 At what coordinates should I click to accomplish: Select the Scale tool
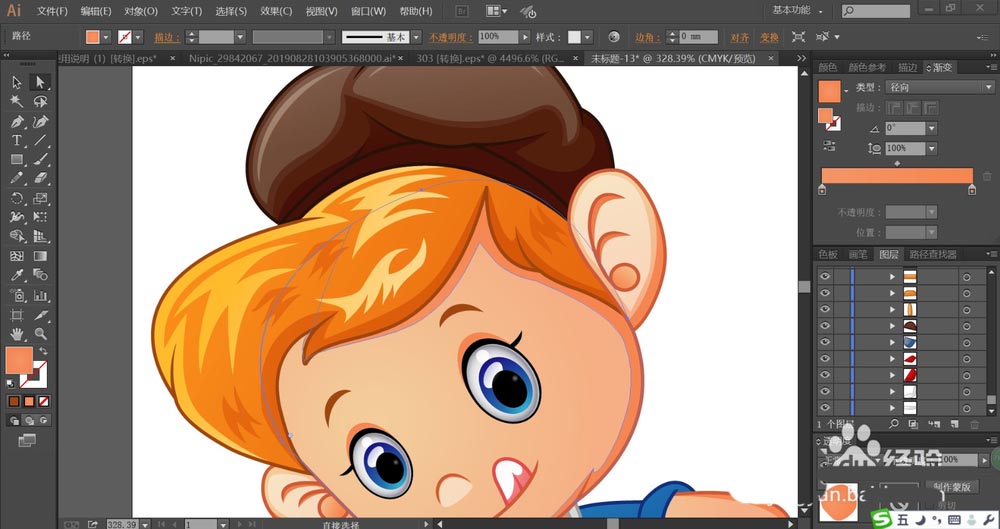click(x=40, y=198)
